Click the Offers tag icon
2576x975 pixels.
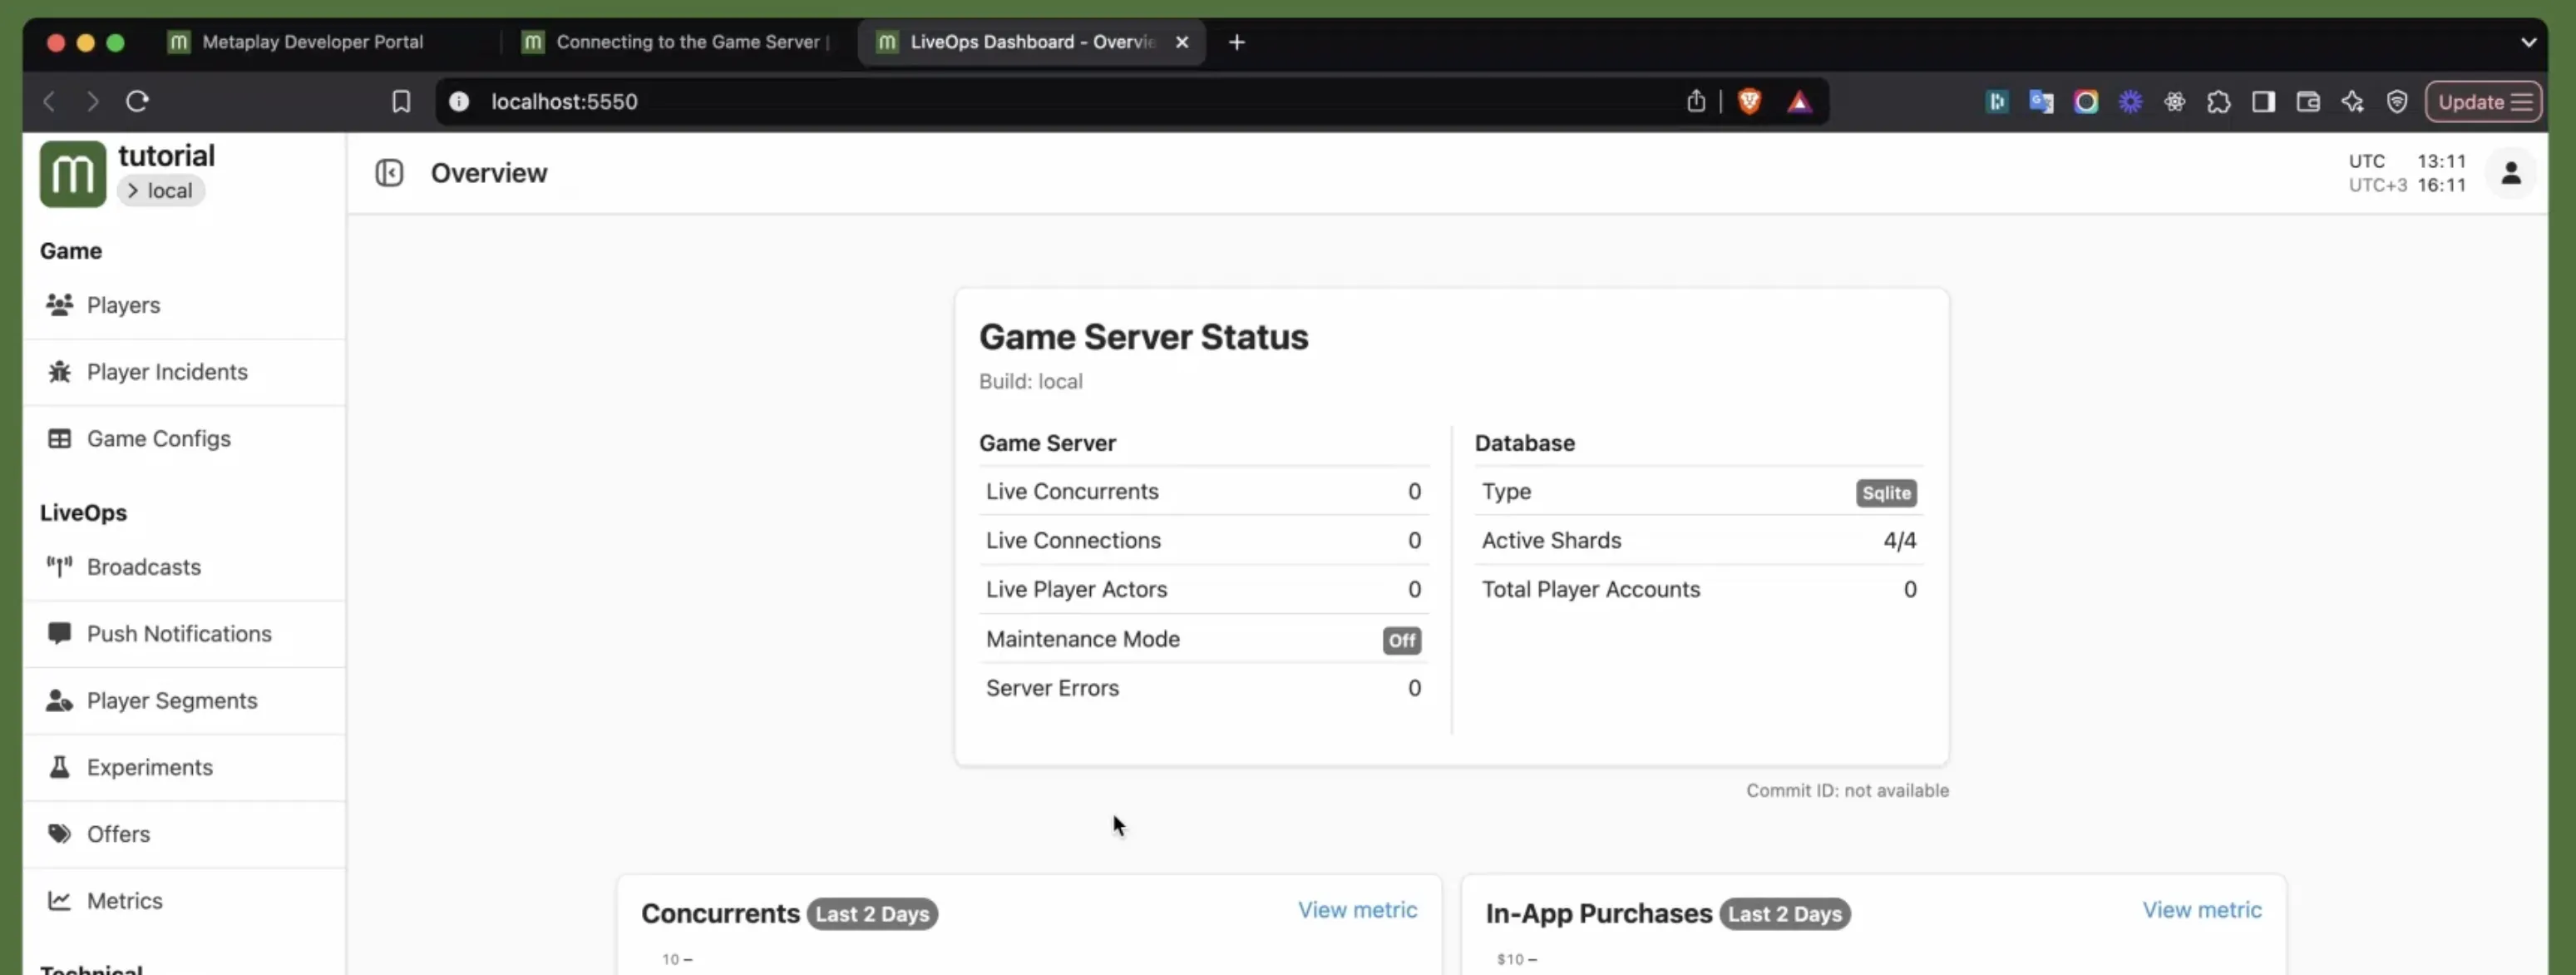tap(60, 833)
